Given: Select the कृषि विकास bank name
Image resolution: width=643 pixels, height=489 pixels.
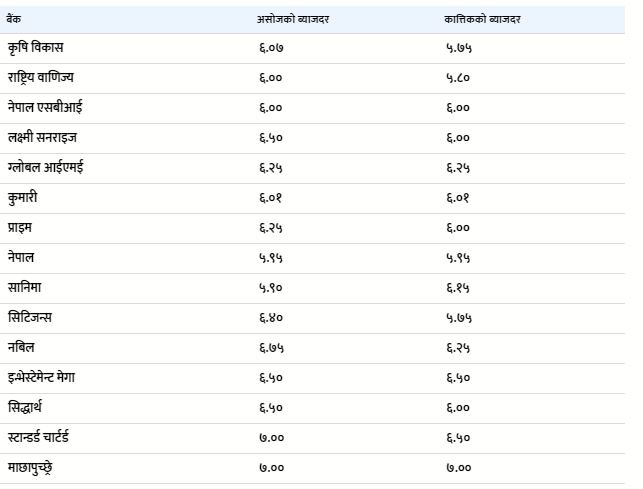Looking at the screenshot, I should point(35,48).
